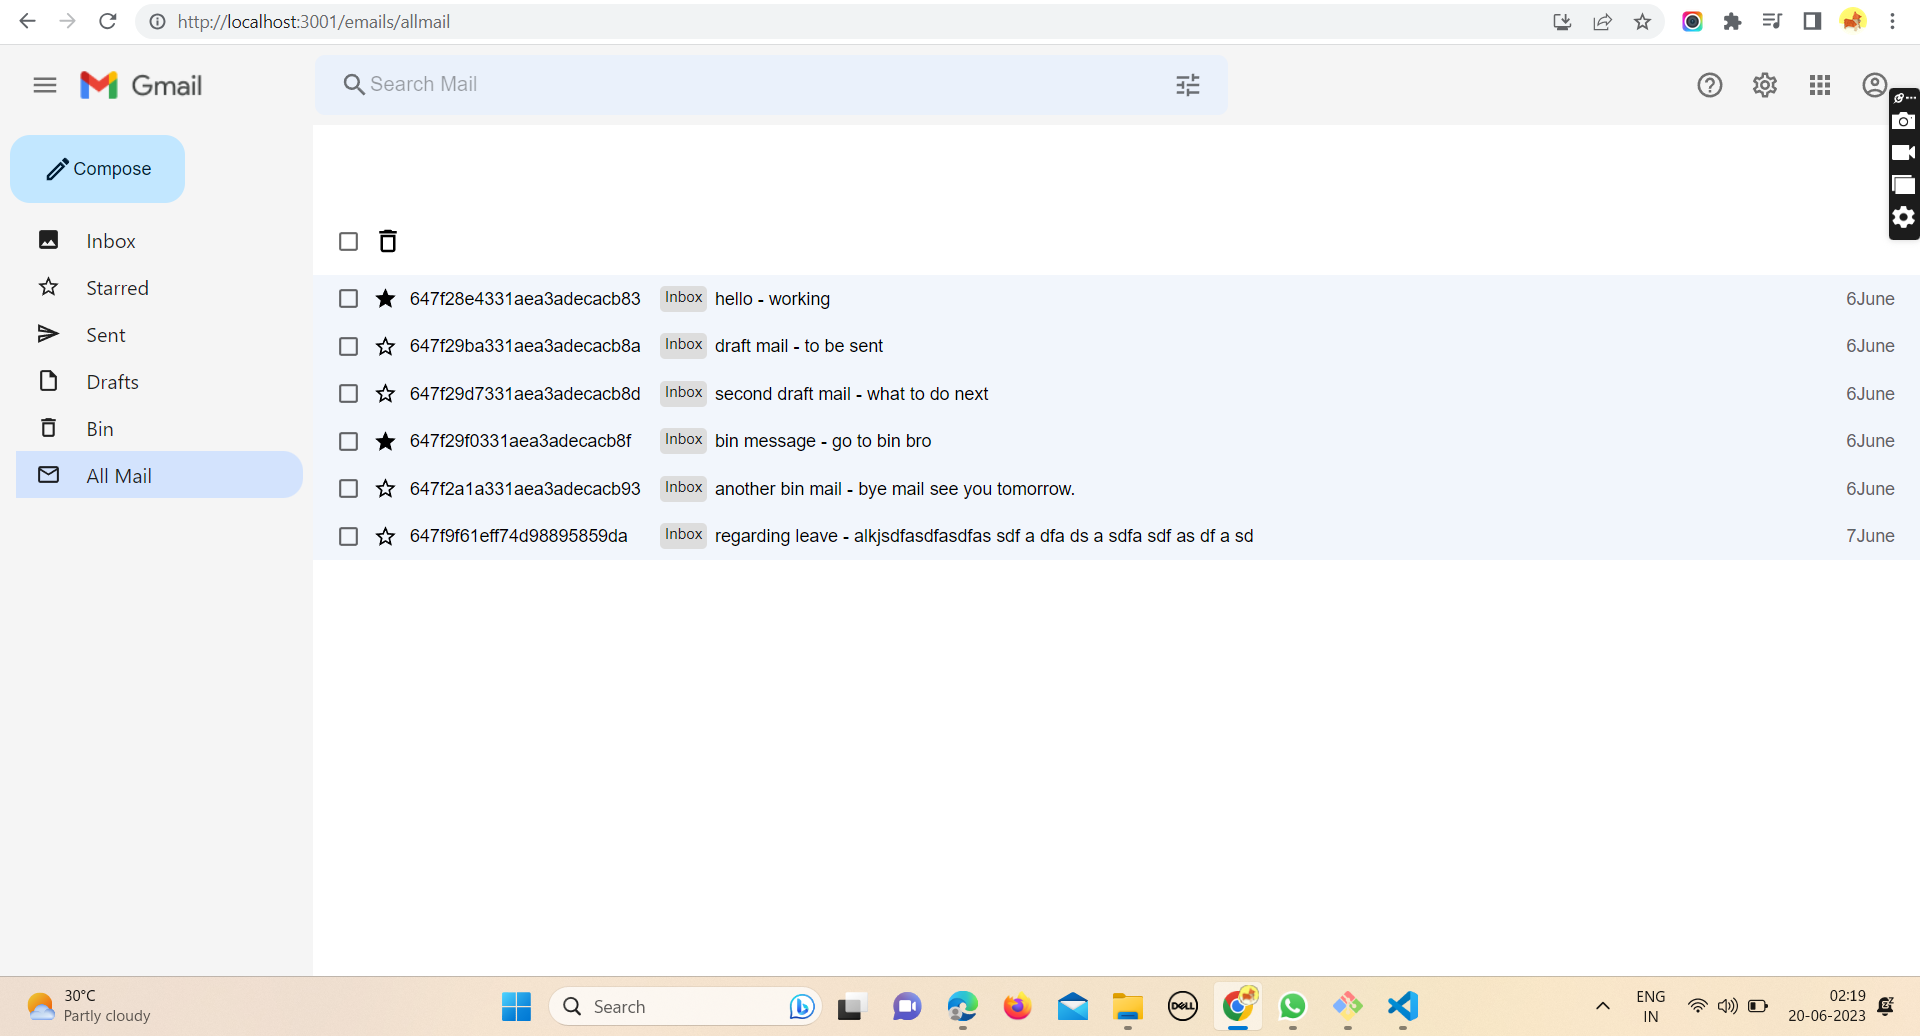Click the account profile icon
This screenshot has width=1920, height=1036.
(1874, 85)
